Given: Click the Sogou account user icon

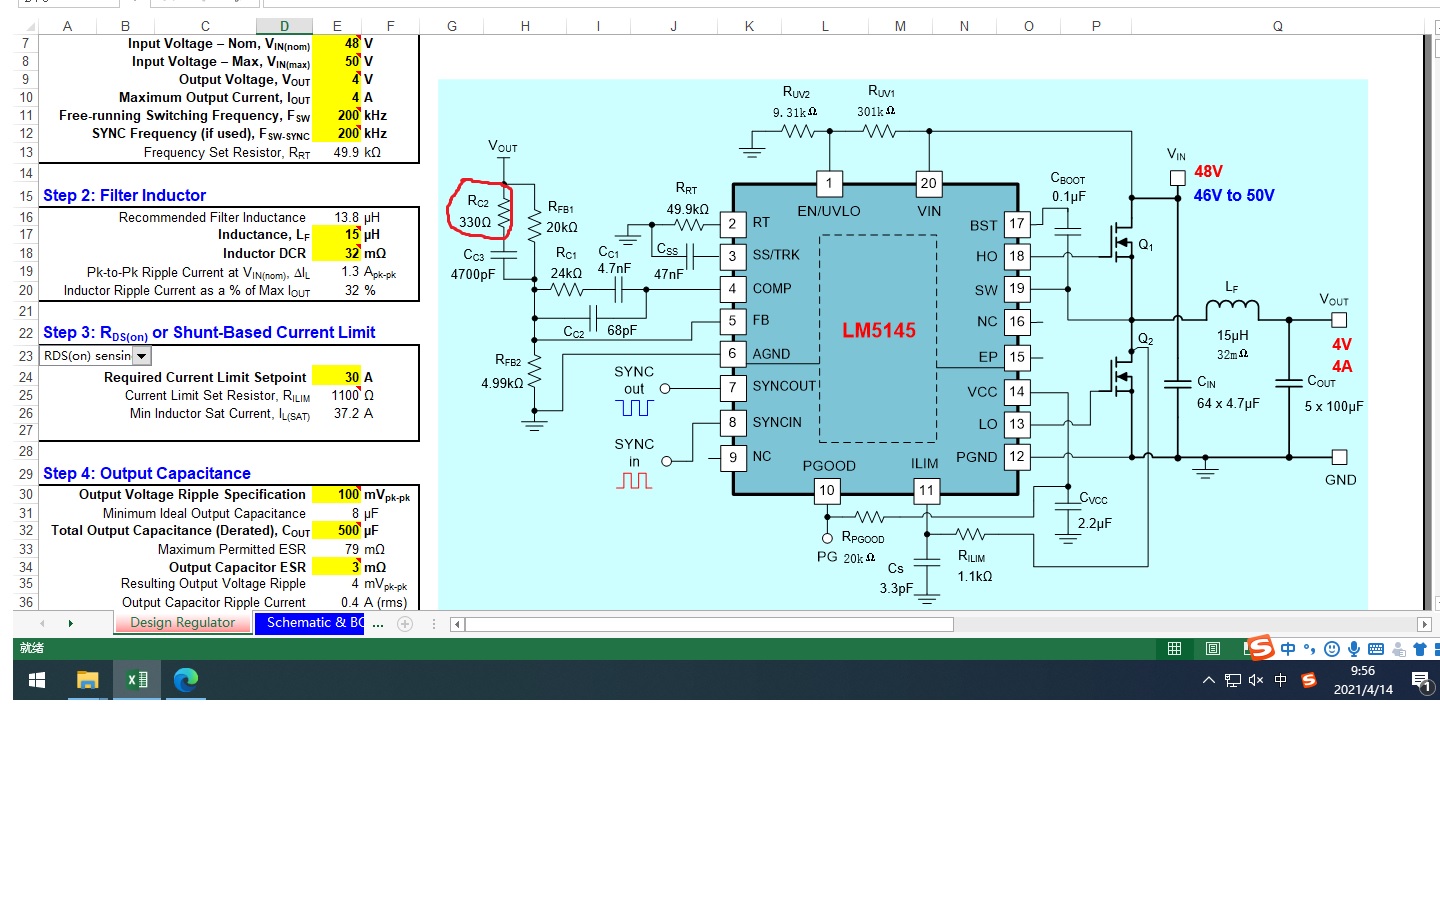Looking at the screenshot, I should (1399, 649).
